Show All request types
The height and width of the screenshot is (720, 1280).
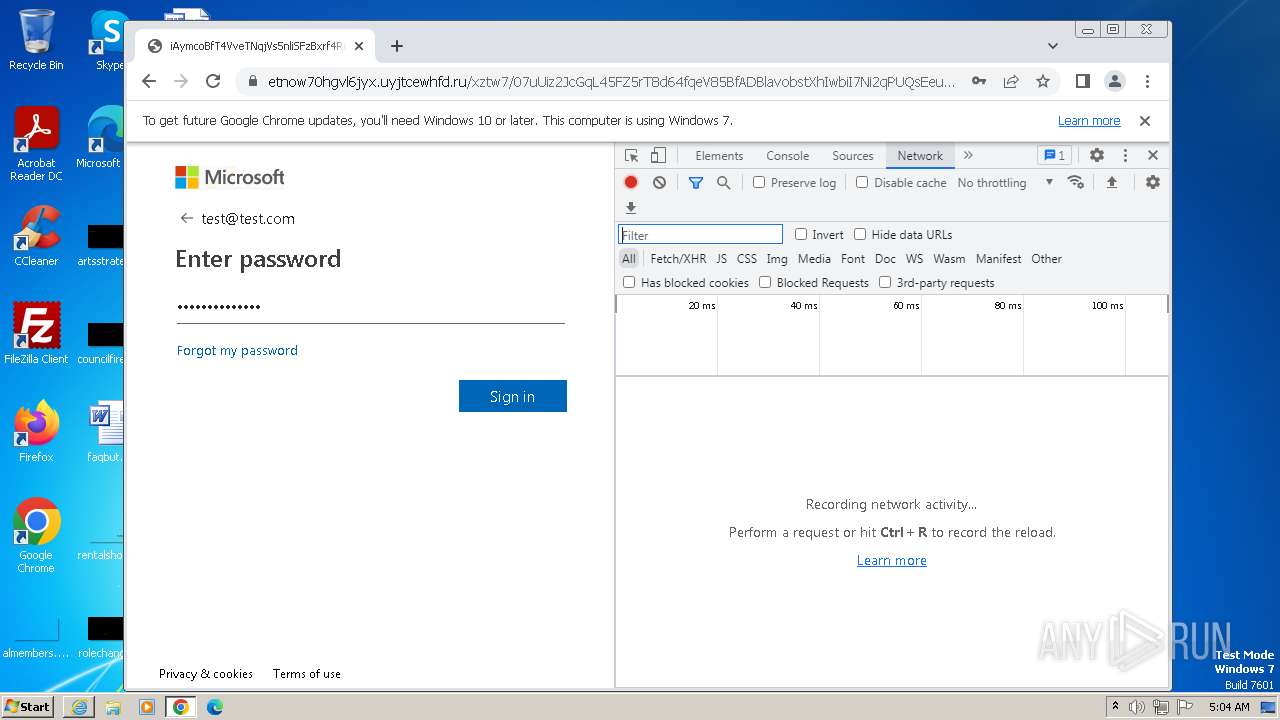pos(629,259)
